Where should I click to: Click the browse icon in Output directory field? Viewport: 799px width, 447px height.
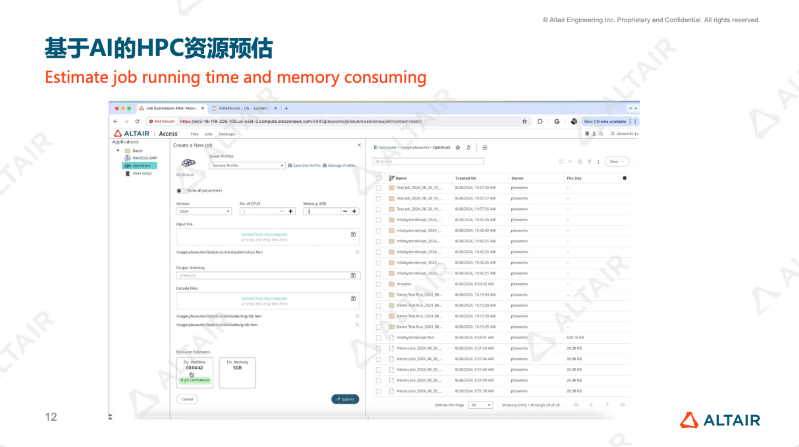(353, 275)
